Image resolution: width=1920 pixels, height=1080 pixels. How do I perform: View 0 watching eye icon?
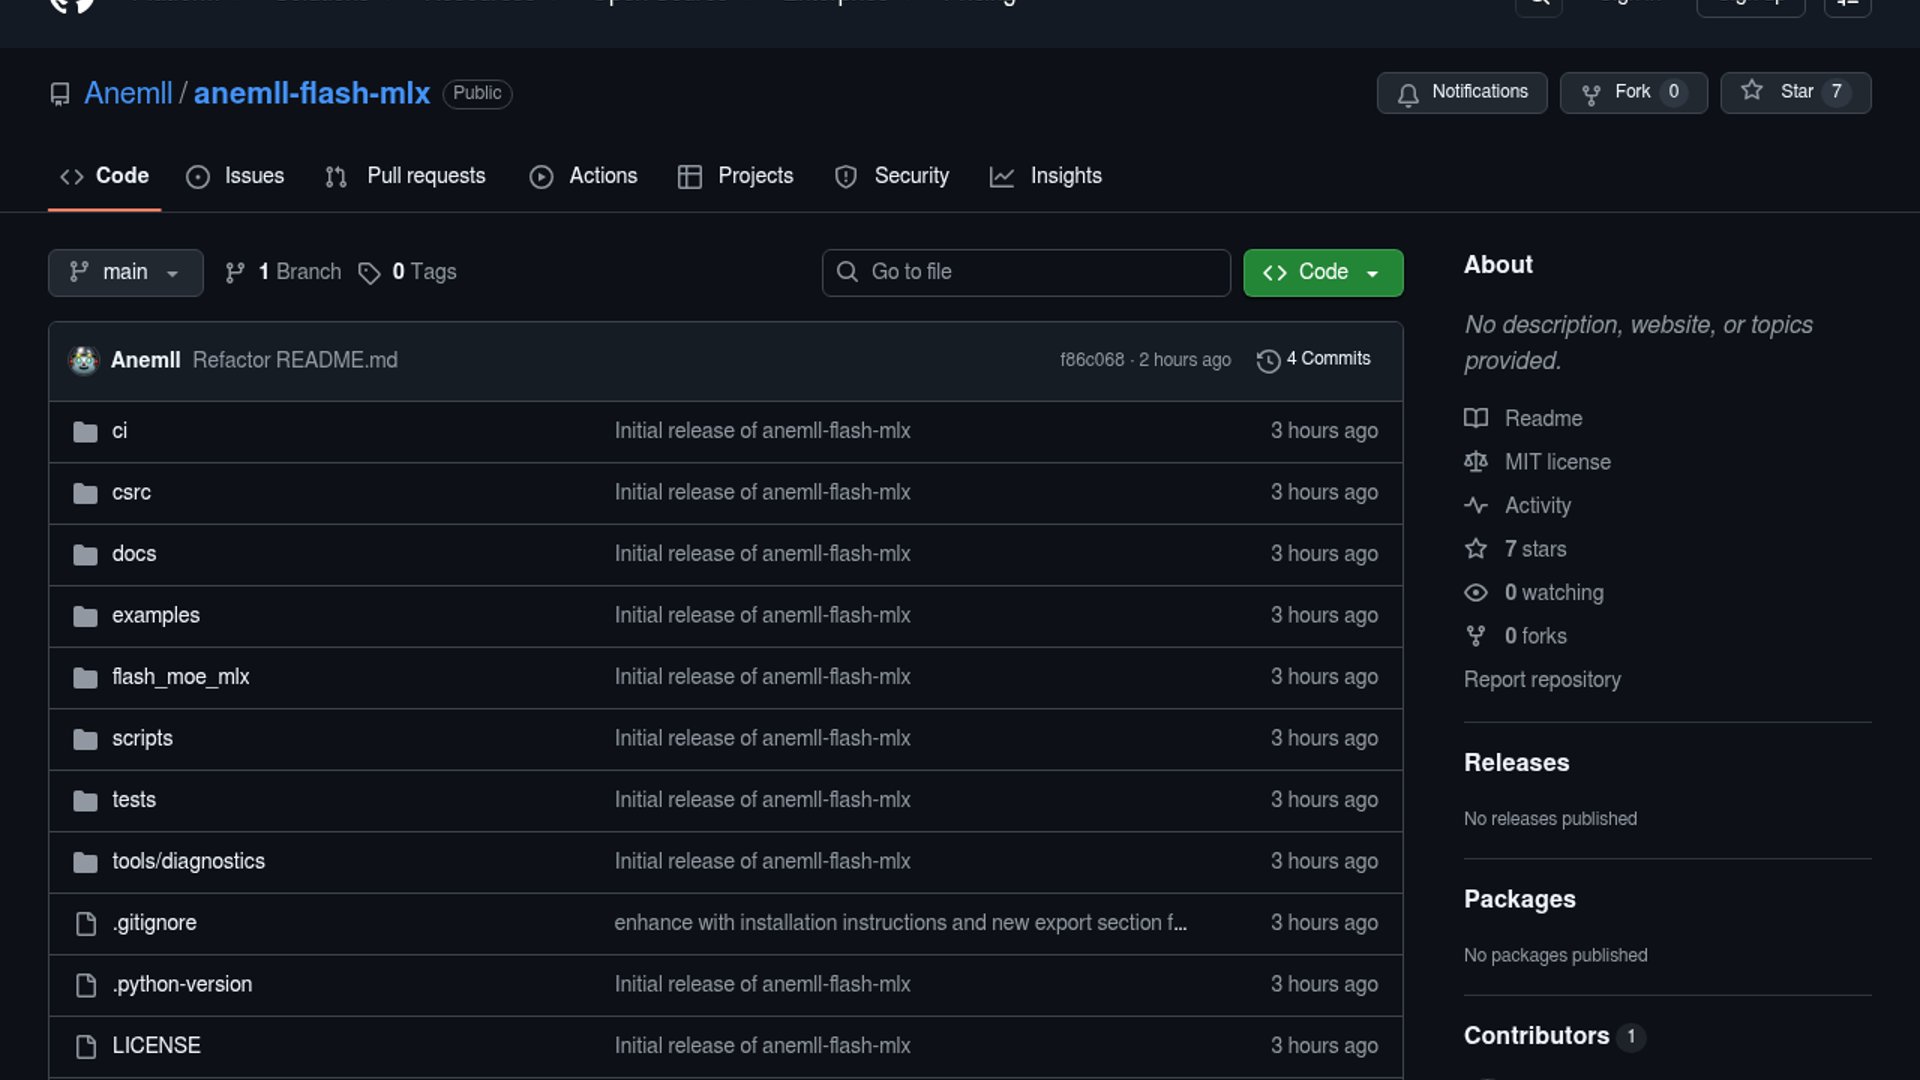1476,593
